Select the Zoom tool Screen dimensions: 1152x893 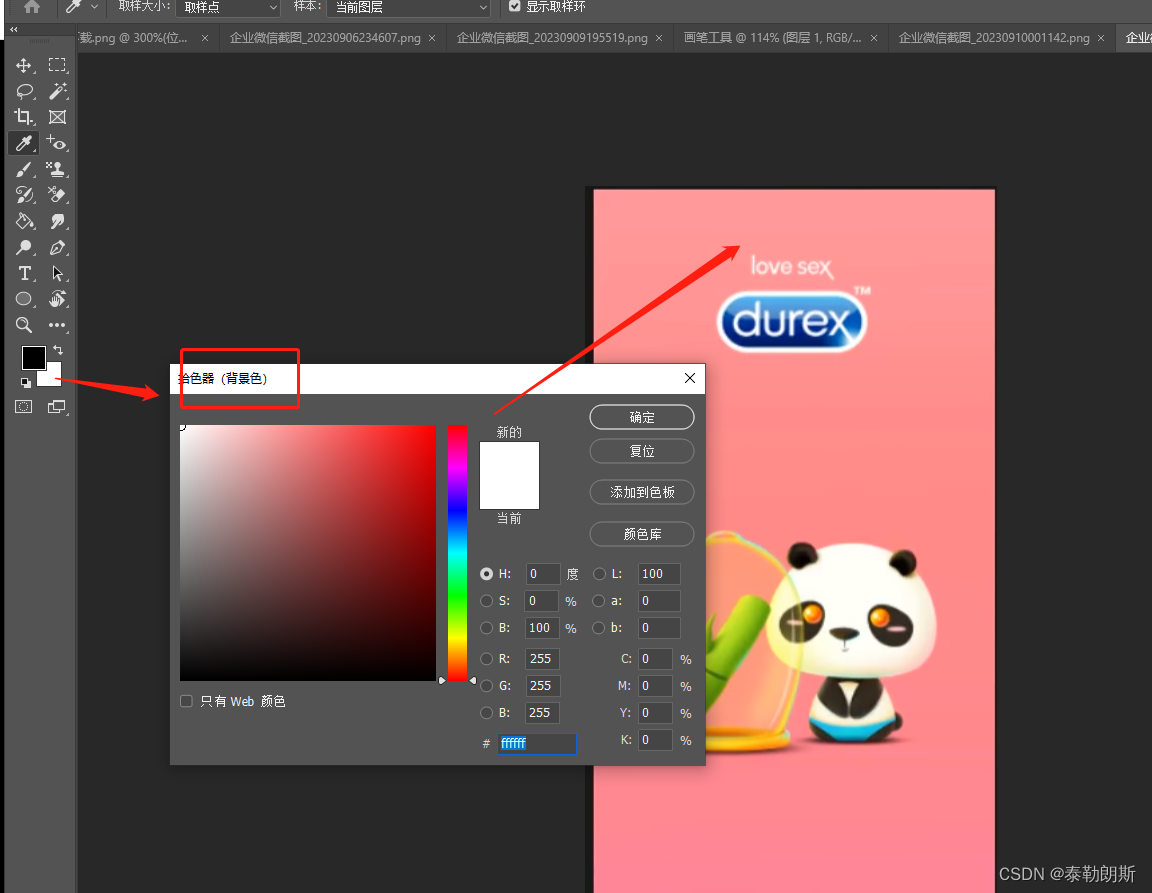pos(24,325)
